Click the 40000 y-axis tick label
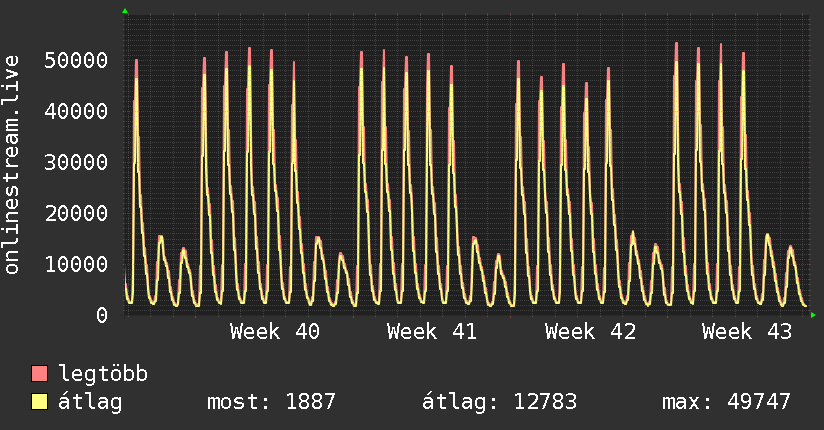Viewport: 824px width, 430px height. tap(76, 111)
